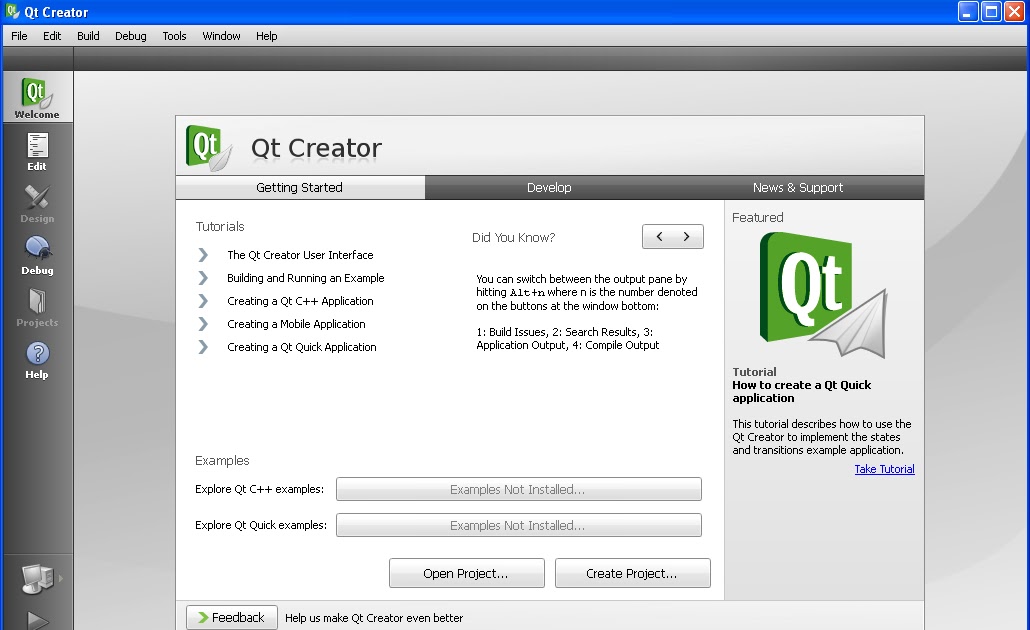Click the 'How to create a Qt Quick application' heading
The height and width of the screenshot is (630, 1030).
801,392
